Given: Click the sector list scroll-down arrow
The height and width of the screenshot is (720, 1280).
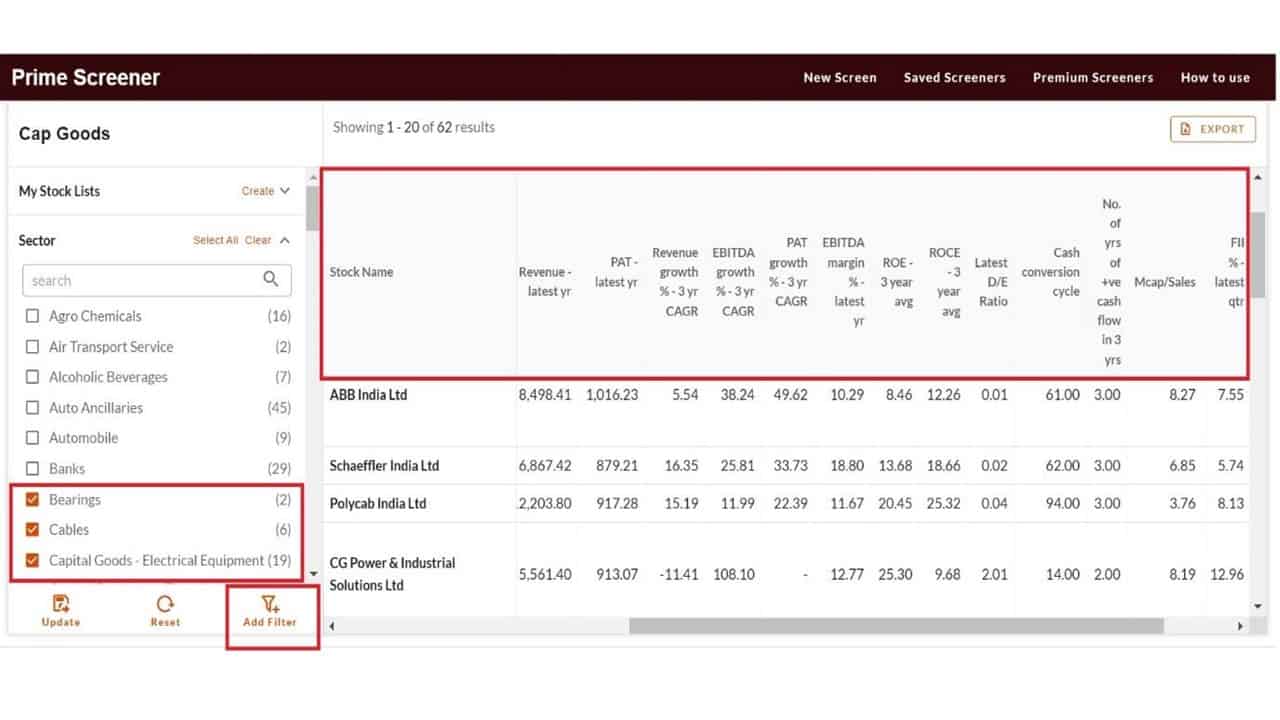Looking at the screenshot, I should click(314, 573).
